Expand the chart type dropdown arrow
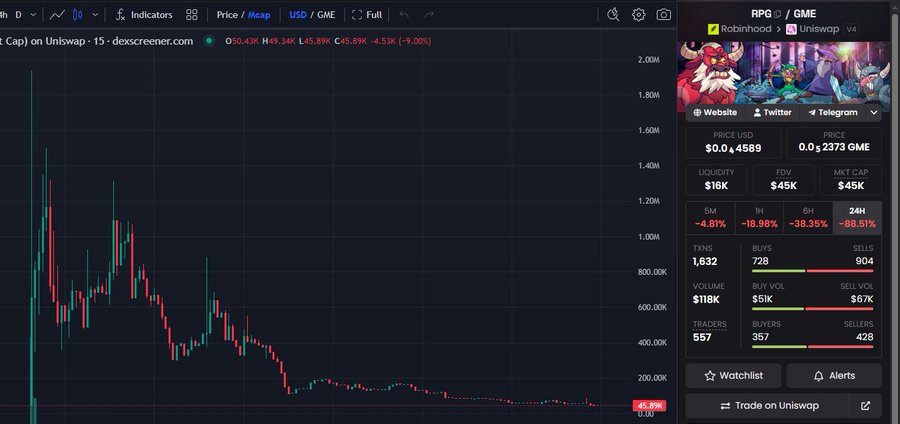 tap(95, 15)
